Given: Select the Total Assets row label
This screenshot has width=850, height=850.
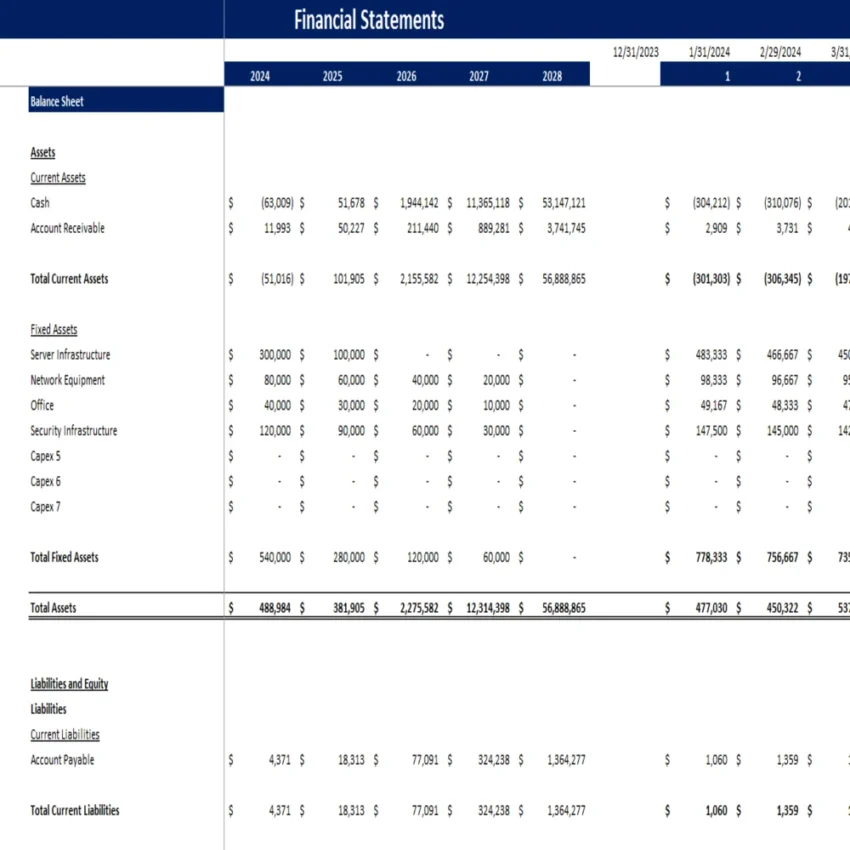Looking at the screenshot, I should (x=52, y=607).
